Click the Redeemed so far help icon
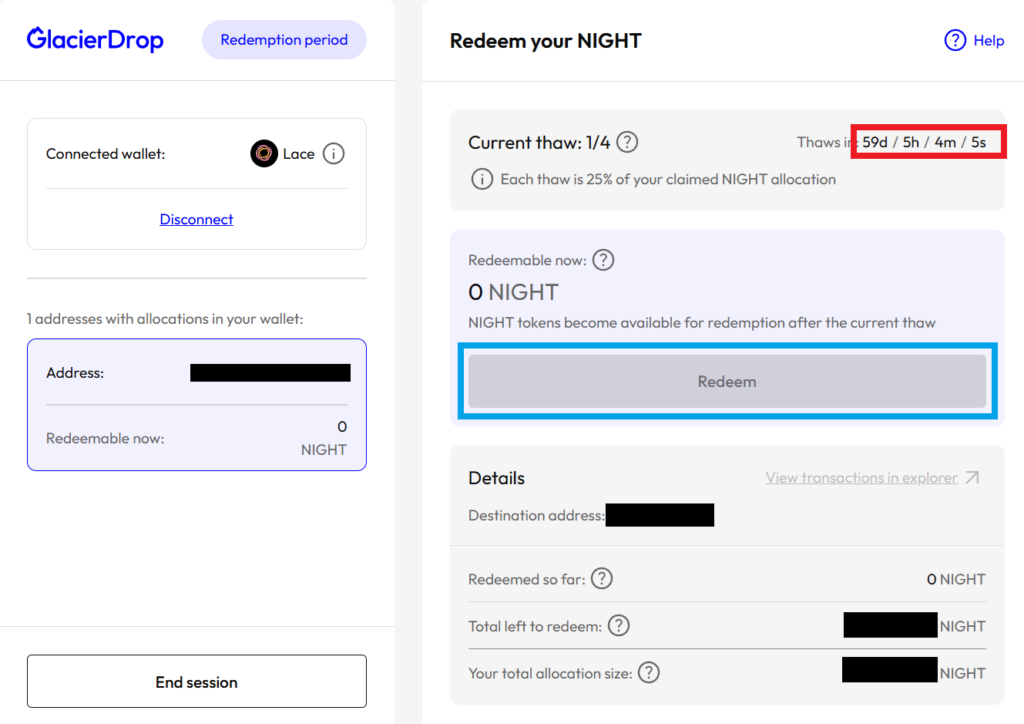The image size is (1024, 724). (x=602, y=579)
